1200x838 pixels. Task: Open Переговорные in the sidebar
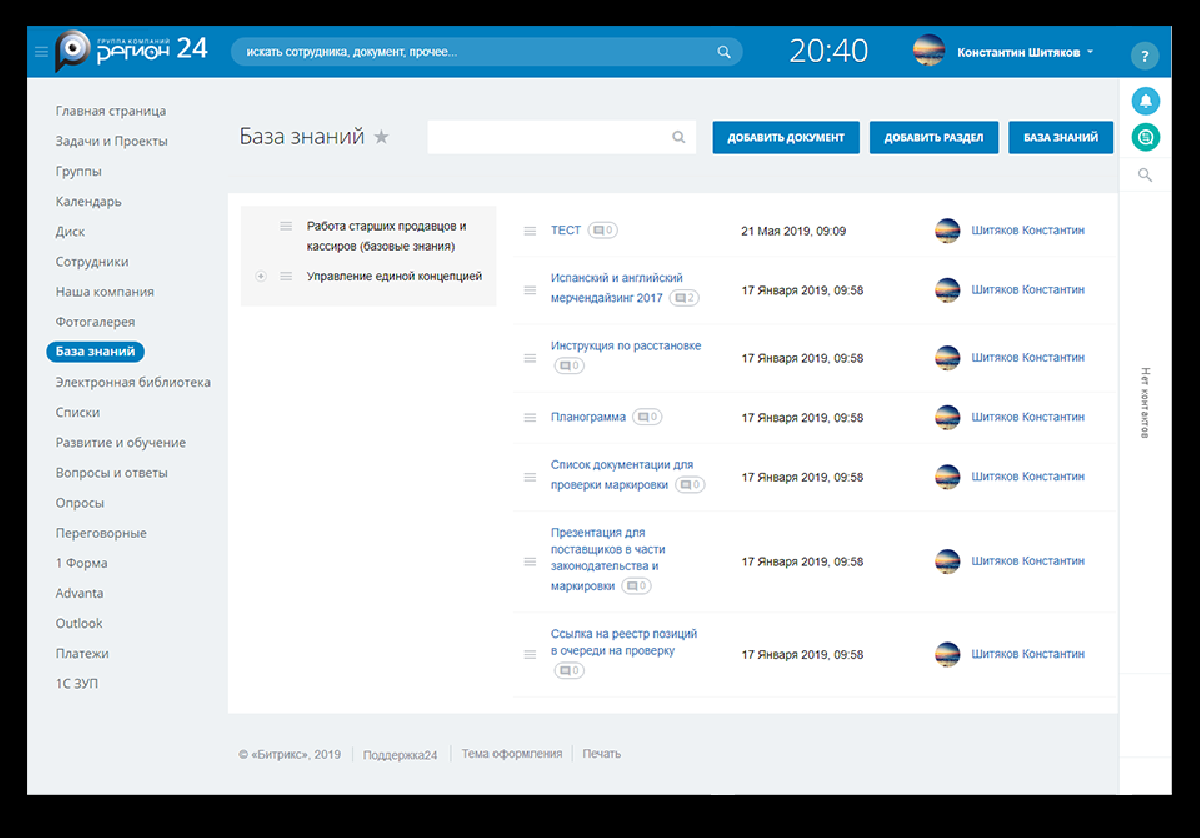coord(101,533)
